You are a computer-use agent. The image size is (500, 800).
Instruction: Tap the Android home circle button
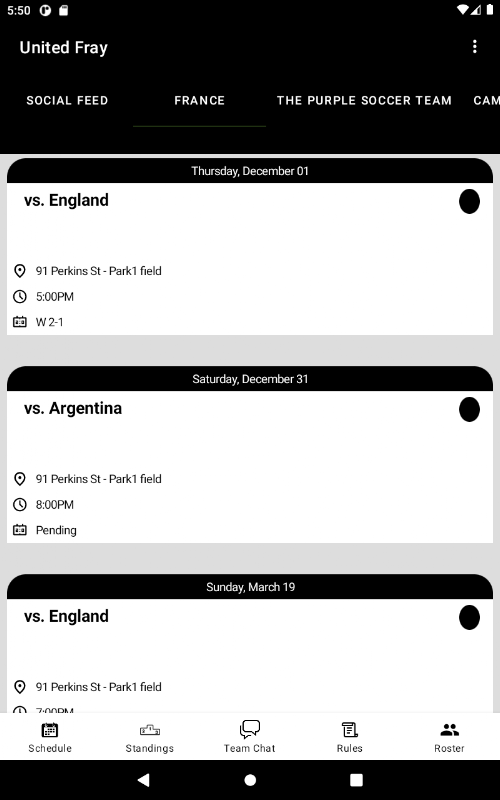(x=250, y=780)
